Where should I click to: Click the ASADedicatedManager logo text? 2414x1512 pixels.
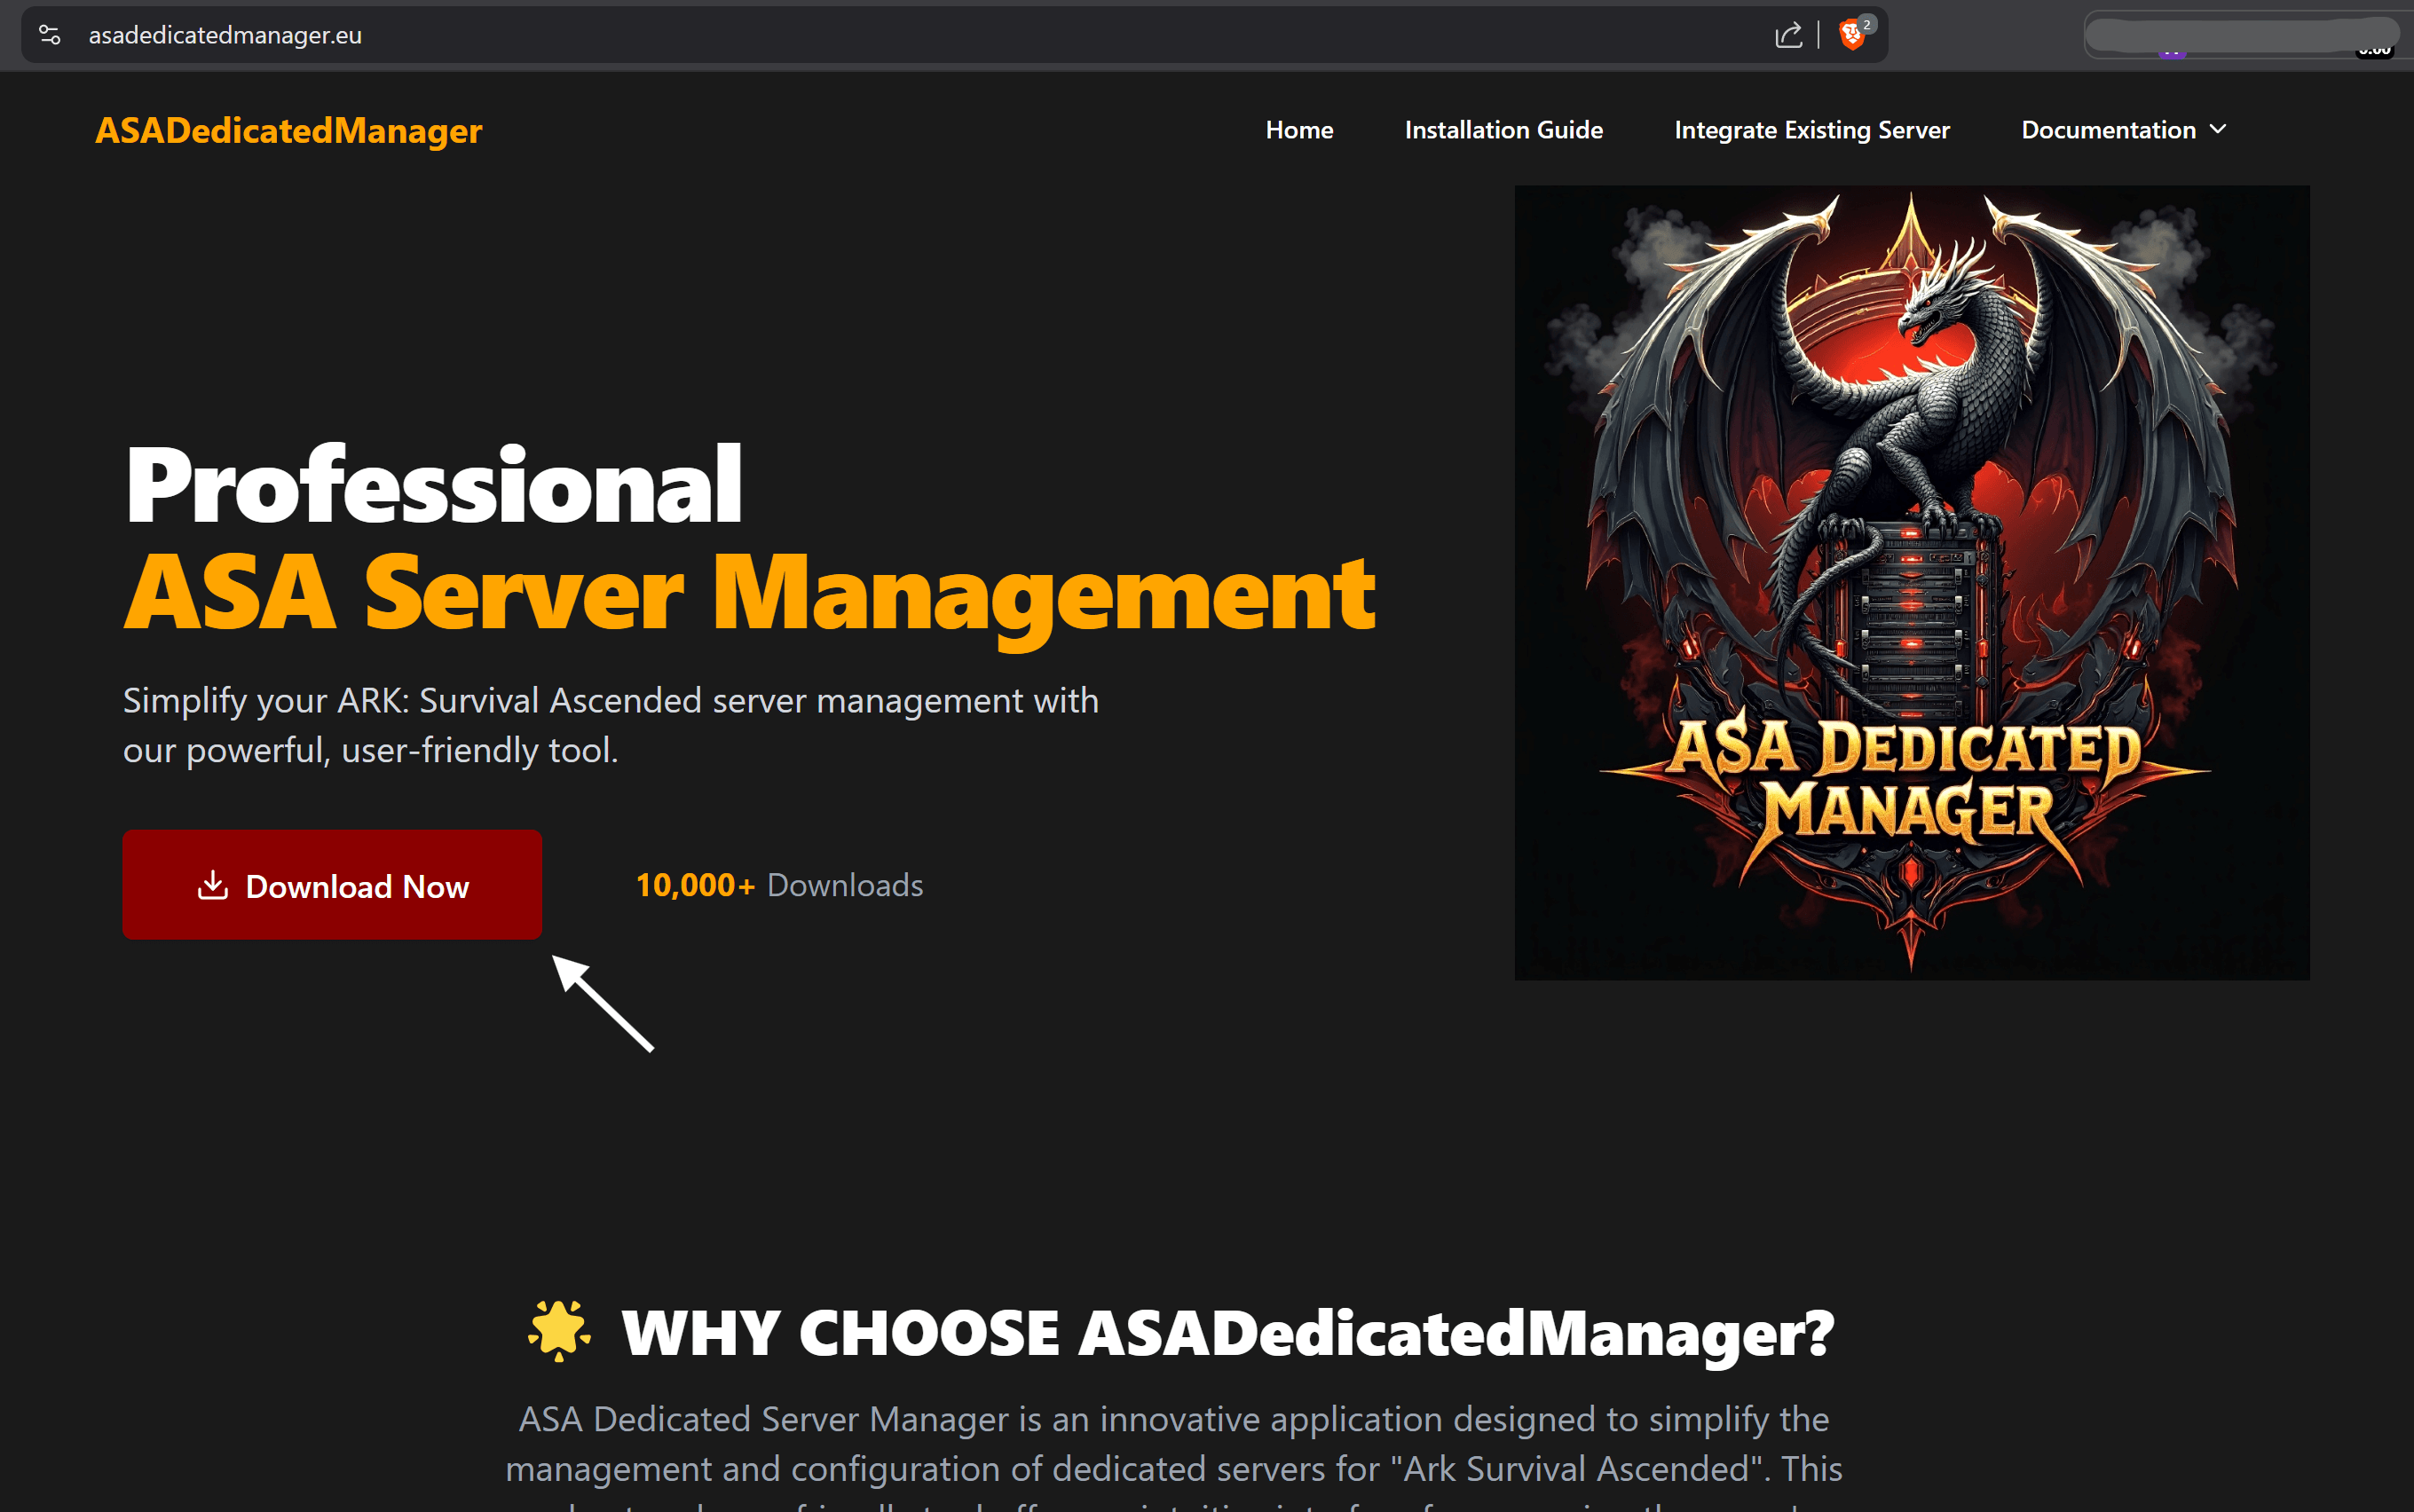pyautogui.click(x=289, y=130)
